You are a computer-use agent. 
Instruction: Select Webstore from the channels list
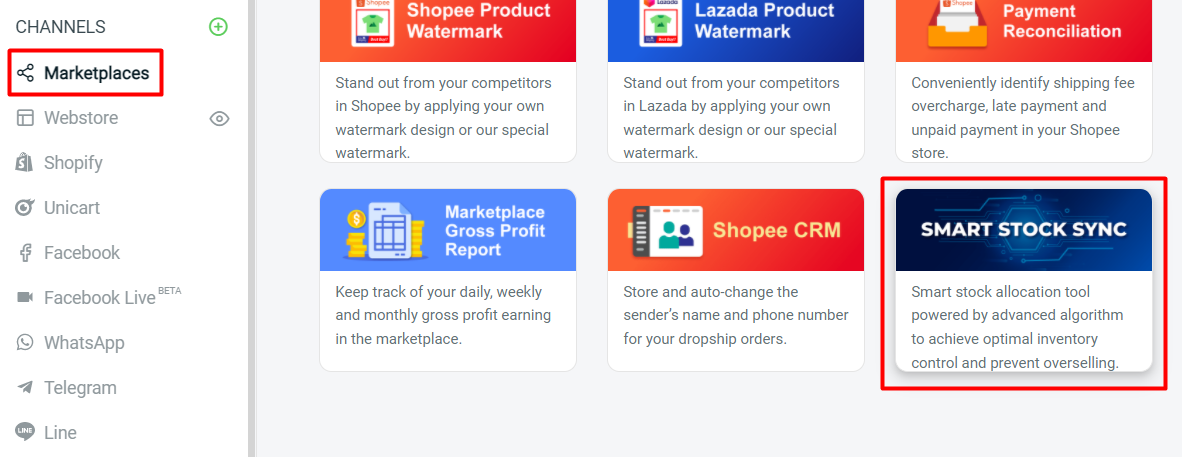pyautogui.click(x=81, y=118)
